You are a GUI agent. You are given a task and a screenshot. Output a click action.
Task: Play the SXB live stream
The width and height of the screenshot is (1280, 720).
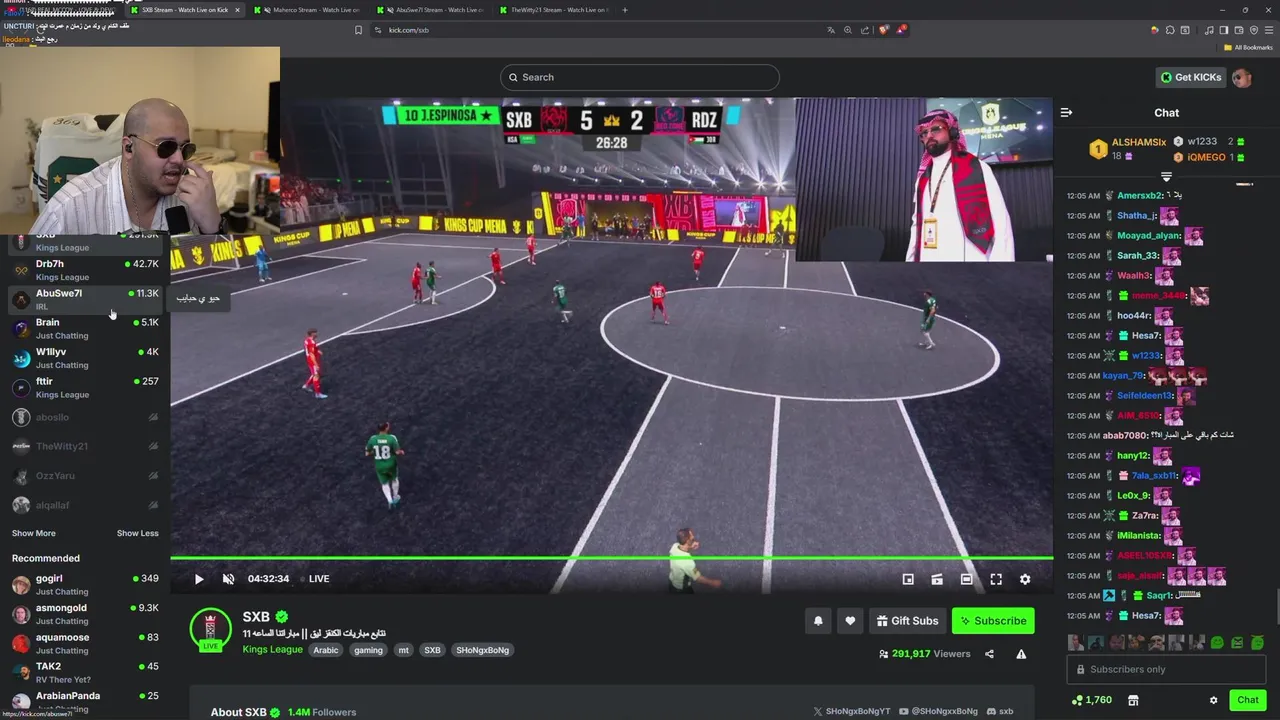coord(199,579)
